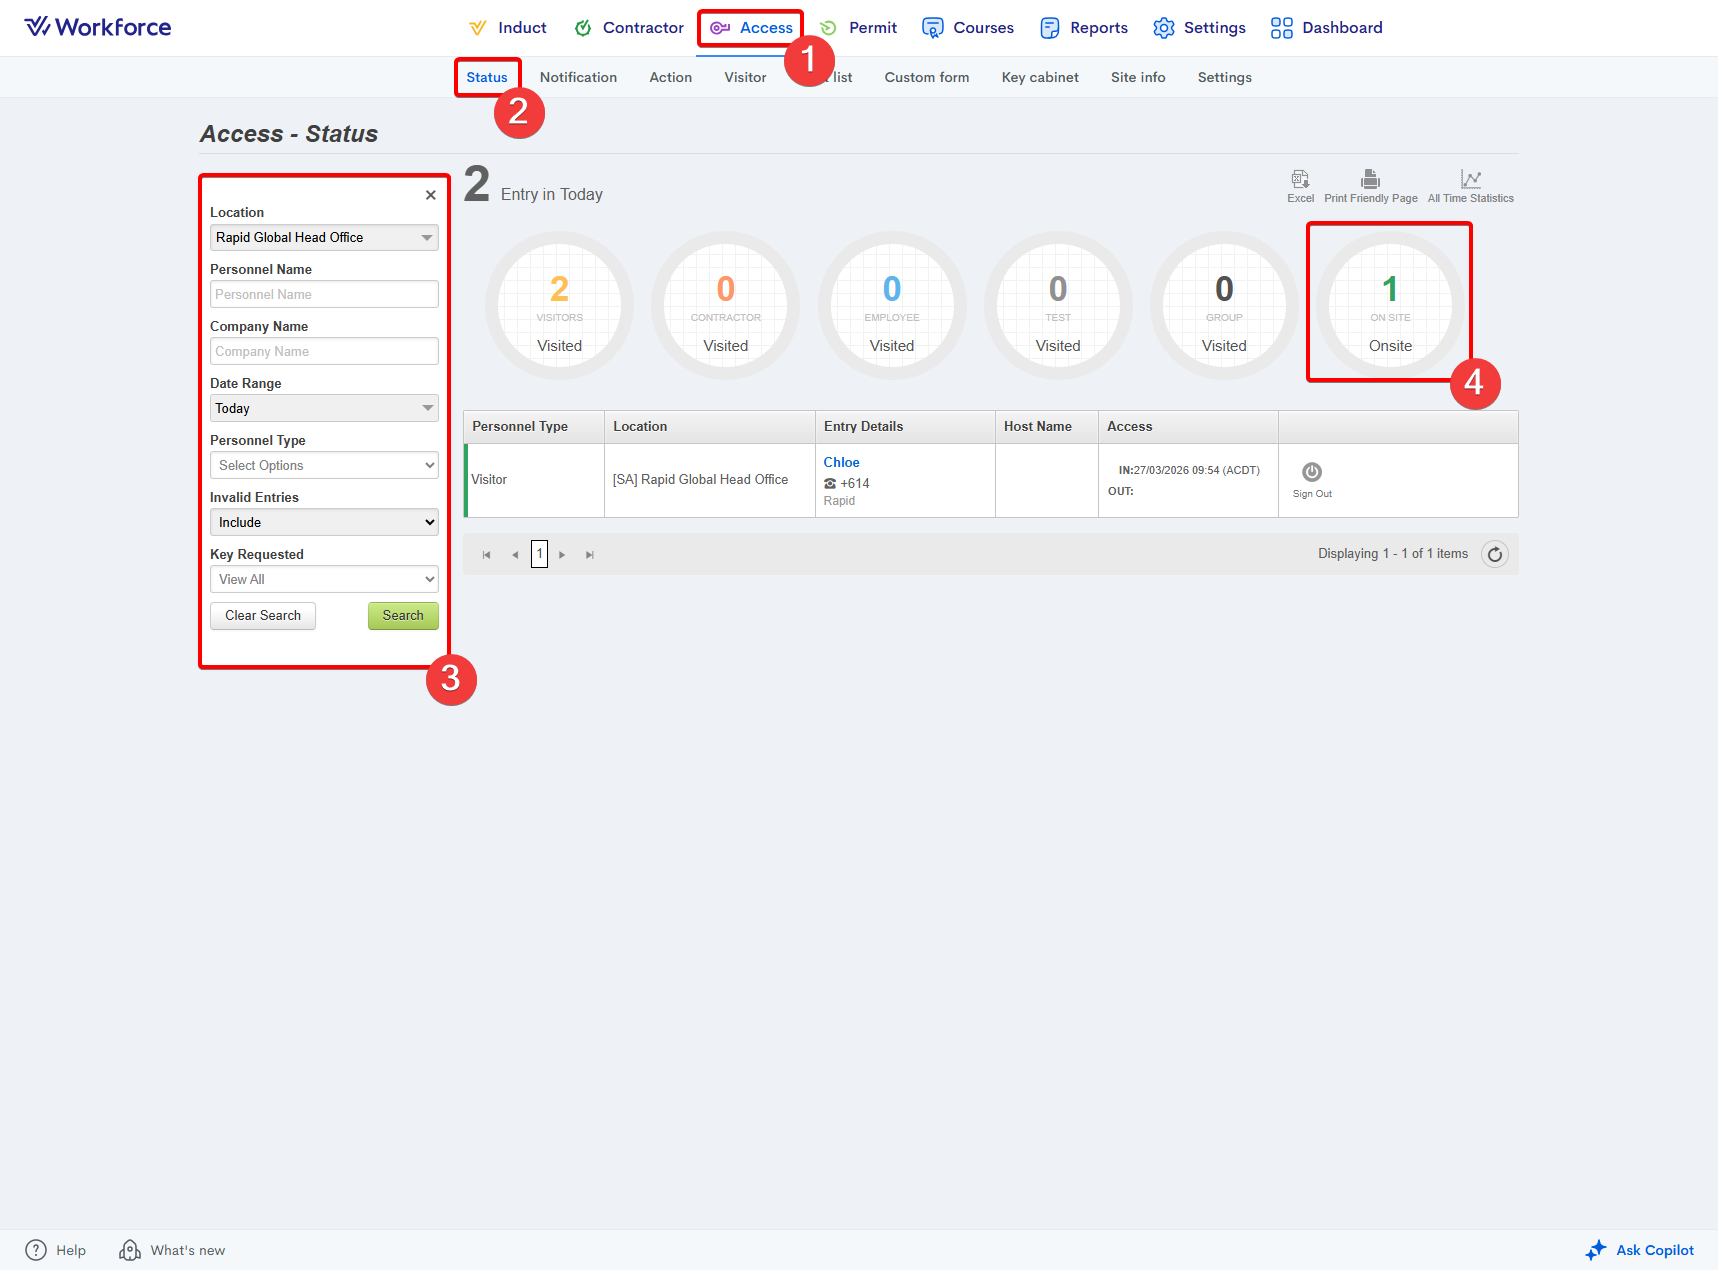The width and height of the screenshot is (1718, 1270).
Task: Open Ask Copilot sparkle icon
Action: coord(1596,1250)
